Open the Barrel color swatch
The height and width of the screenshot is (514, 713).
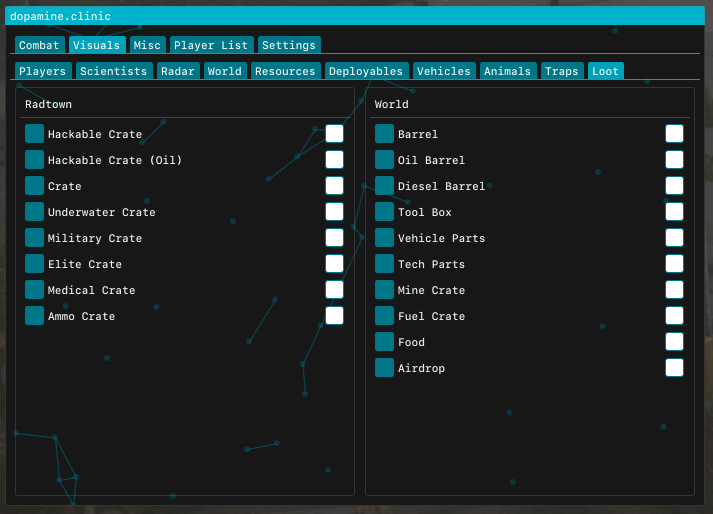(x=384, y=134)
